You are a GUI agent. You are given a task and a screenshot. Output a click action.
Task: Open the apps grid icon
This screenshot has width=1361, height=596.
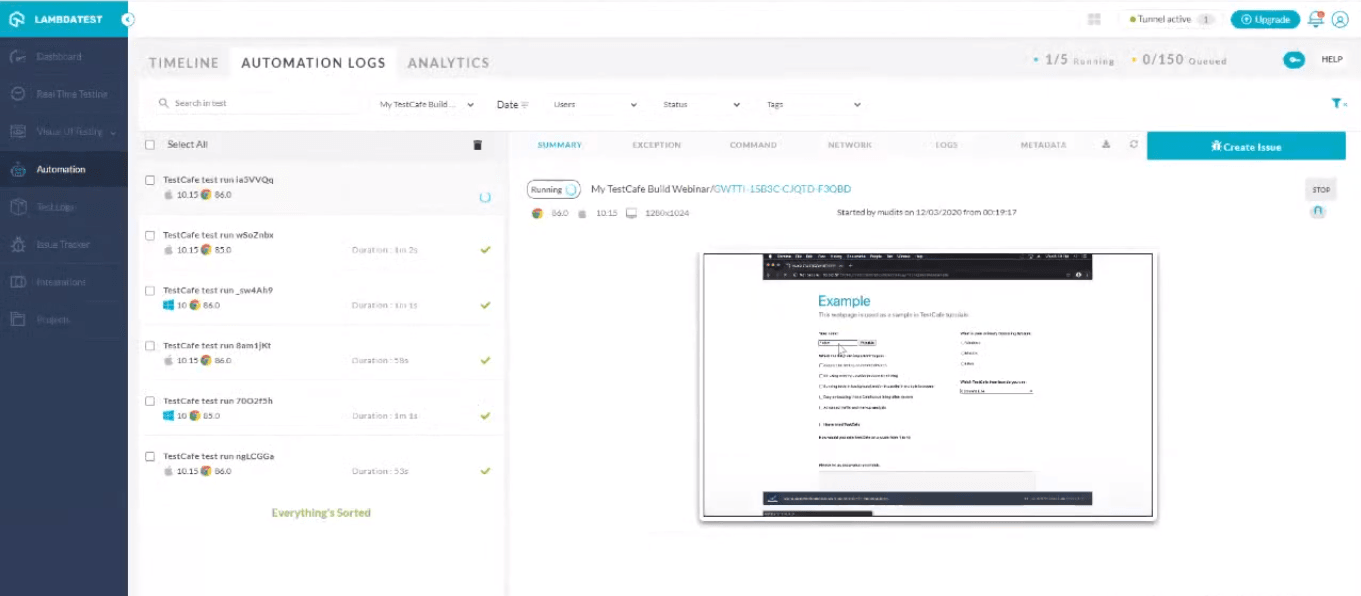pos(1094,19)
